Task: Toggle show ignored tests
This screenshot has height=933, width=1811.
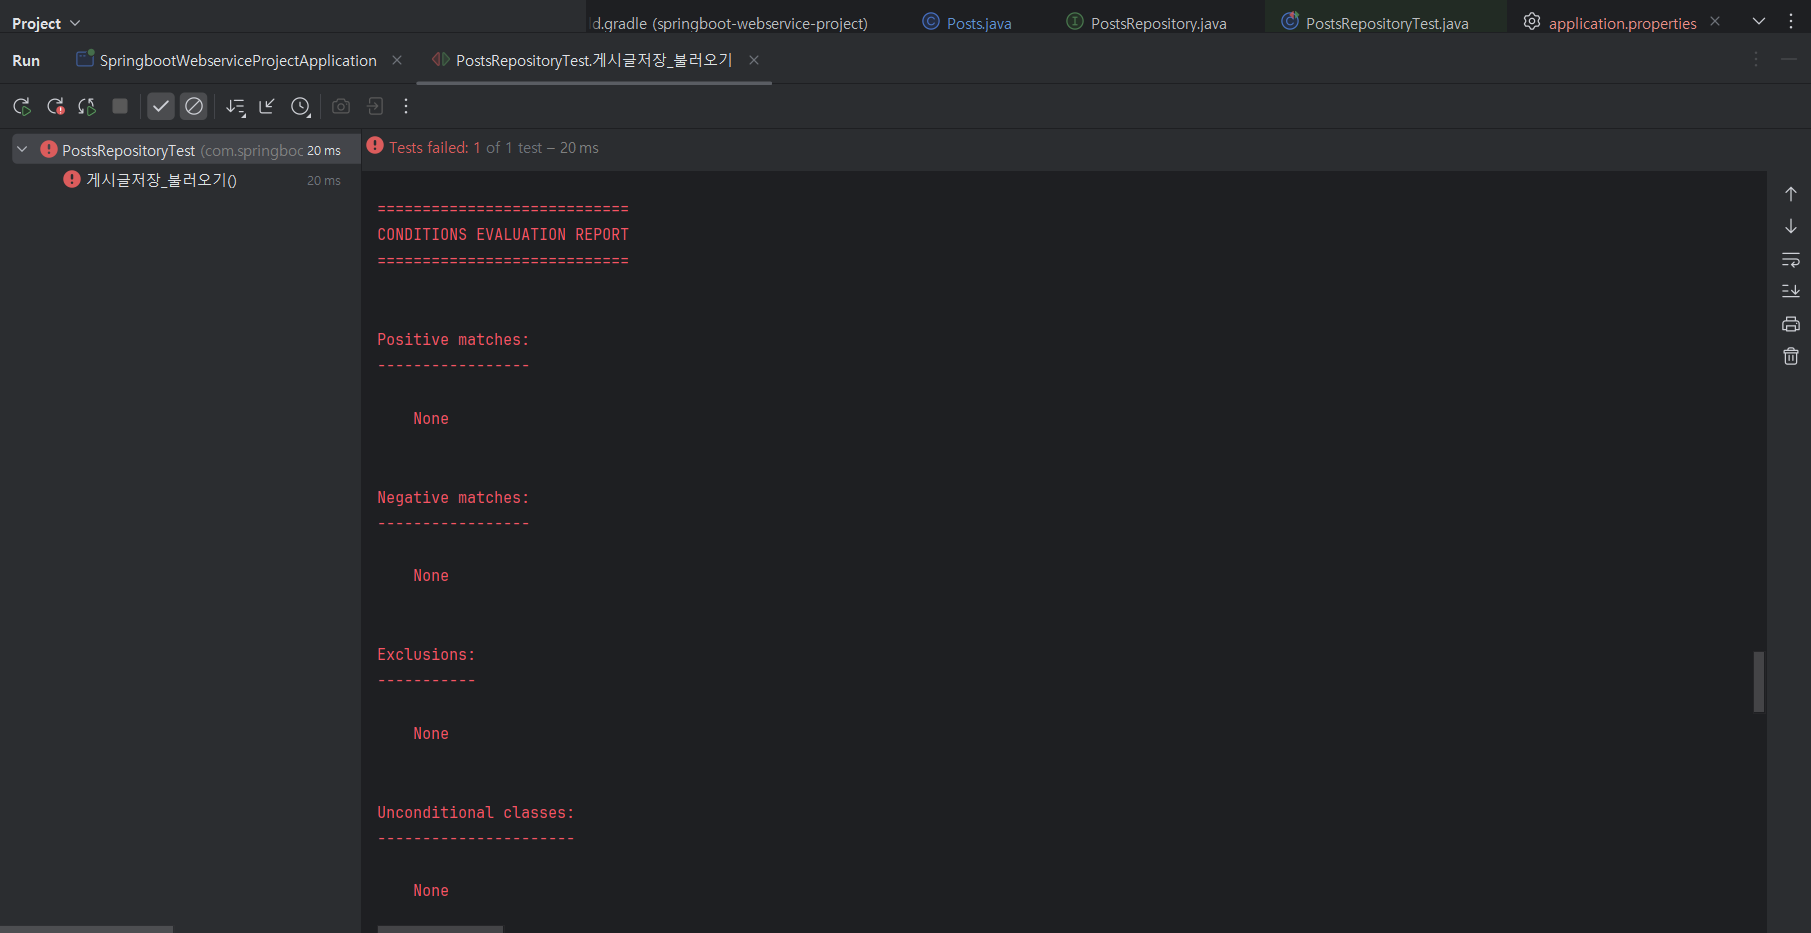Action: (194, 106)
